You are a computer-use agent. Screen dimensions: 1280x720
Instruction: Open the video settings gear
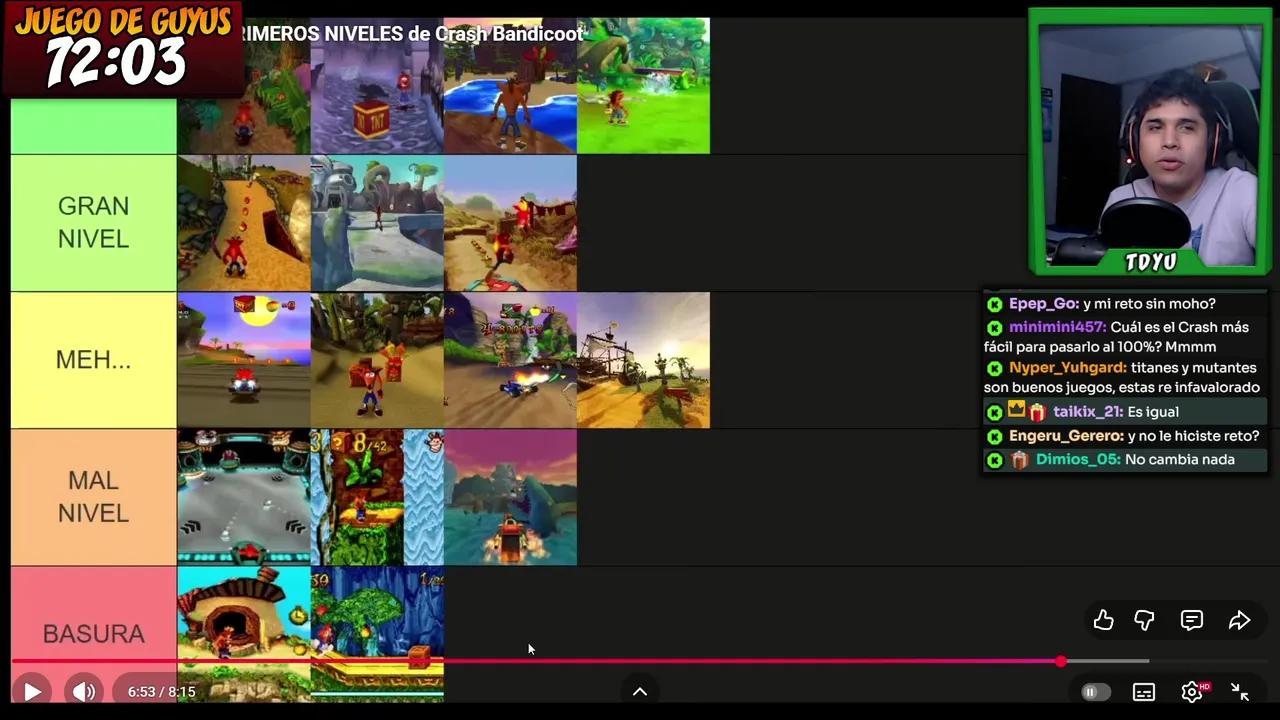pyautogui.click(x=1192, y=692)
